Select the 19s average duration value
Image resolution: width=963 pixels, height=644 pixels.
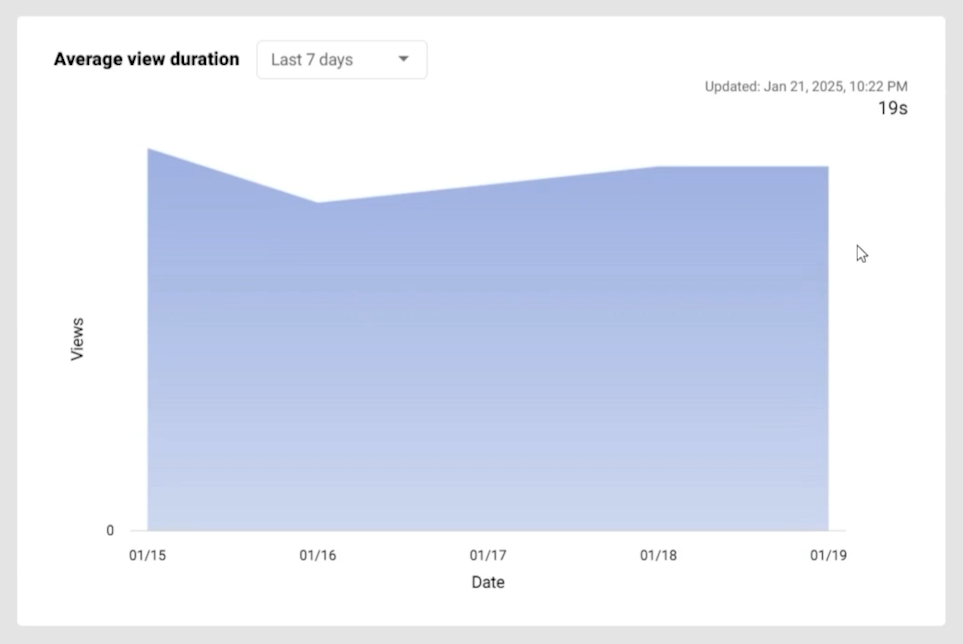click(x=892, y=108)
